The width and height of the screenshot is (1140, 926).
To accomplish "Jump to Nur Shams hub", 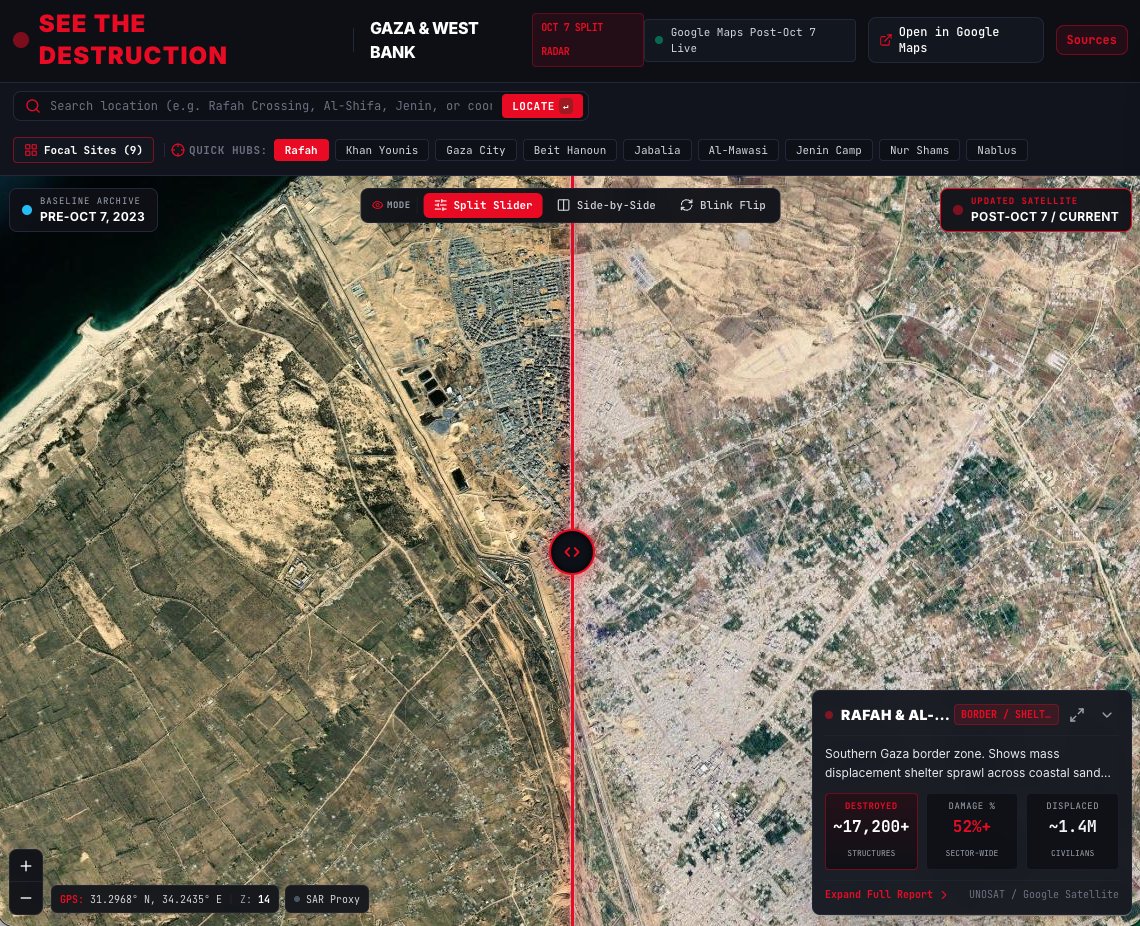I will tap(919, 150).
